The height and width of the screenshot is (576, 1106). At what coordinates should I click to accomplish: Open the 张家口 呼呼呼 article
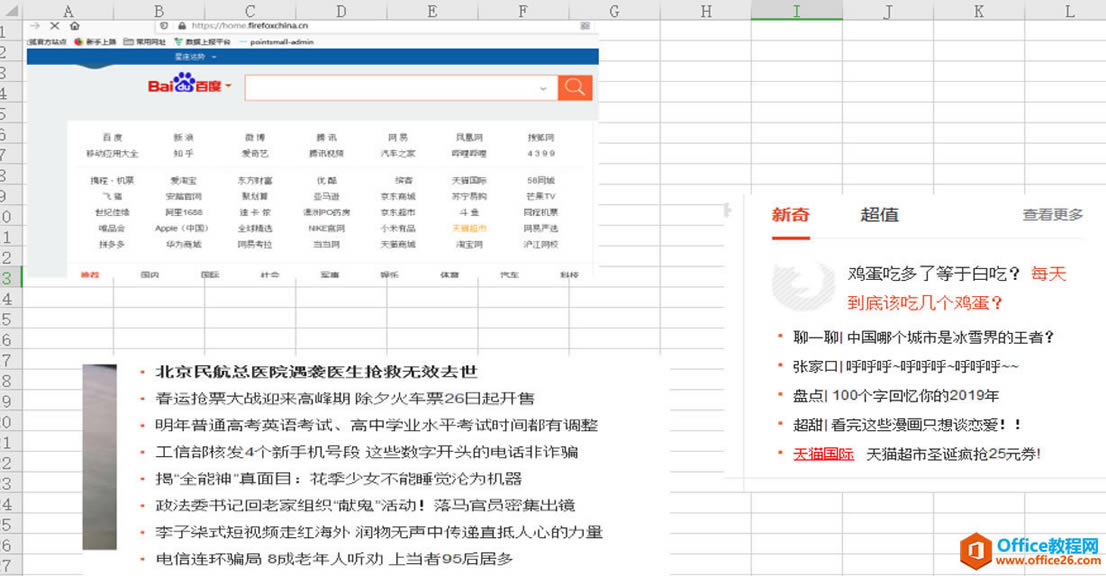point(906,367)
